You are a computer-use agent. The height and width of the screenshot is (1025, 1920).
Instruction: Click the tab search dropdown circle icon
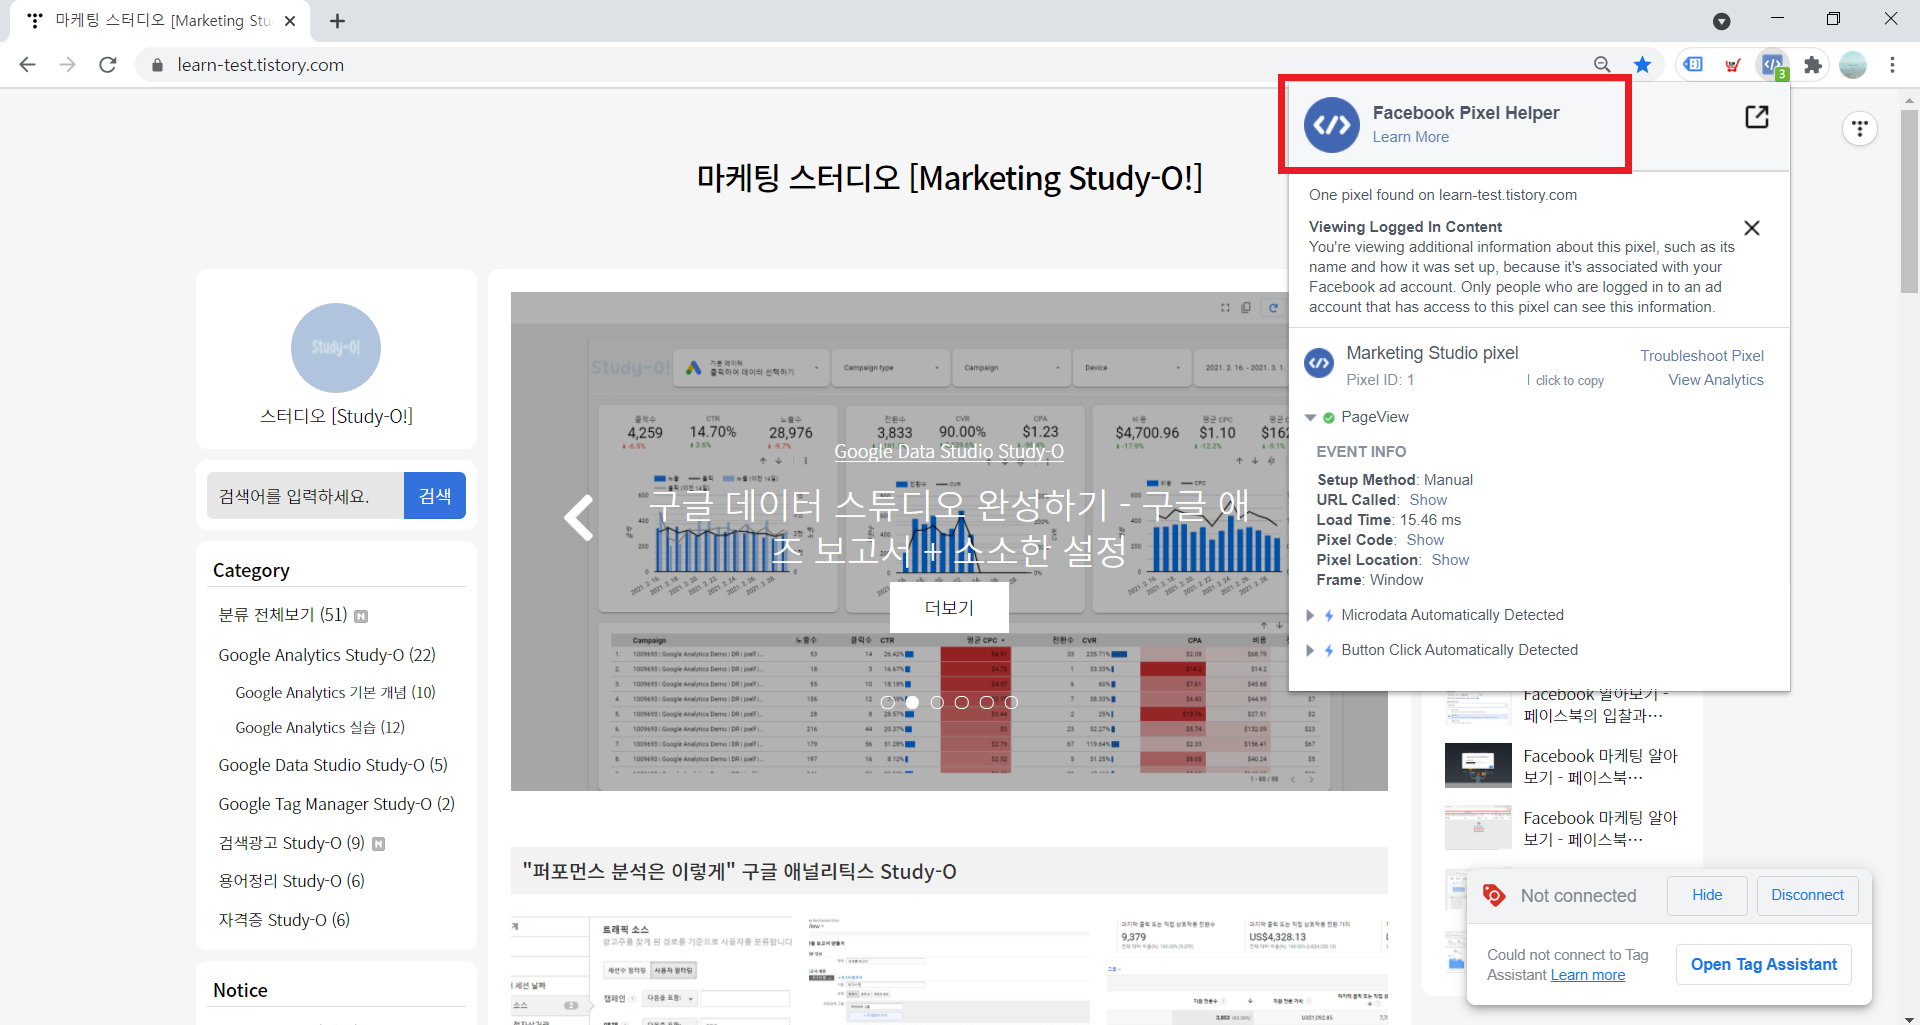[1722, 21]
